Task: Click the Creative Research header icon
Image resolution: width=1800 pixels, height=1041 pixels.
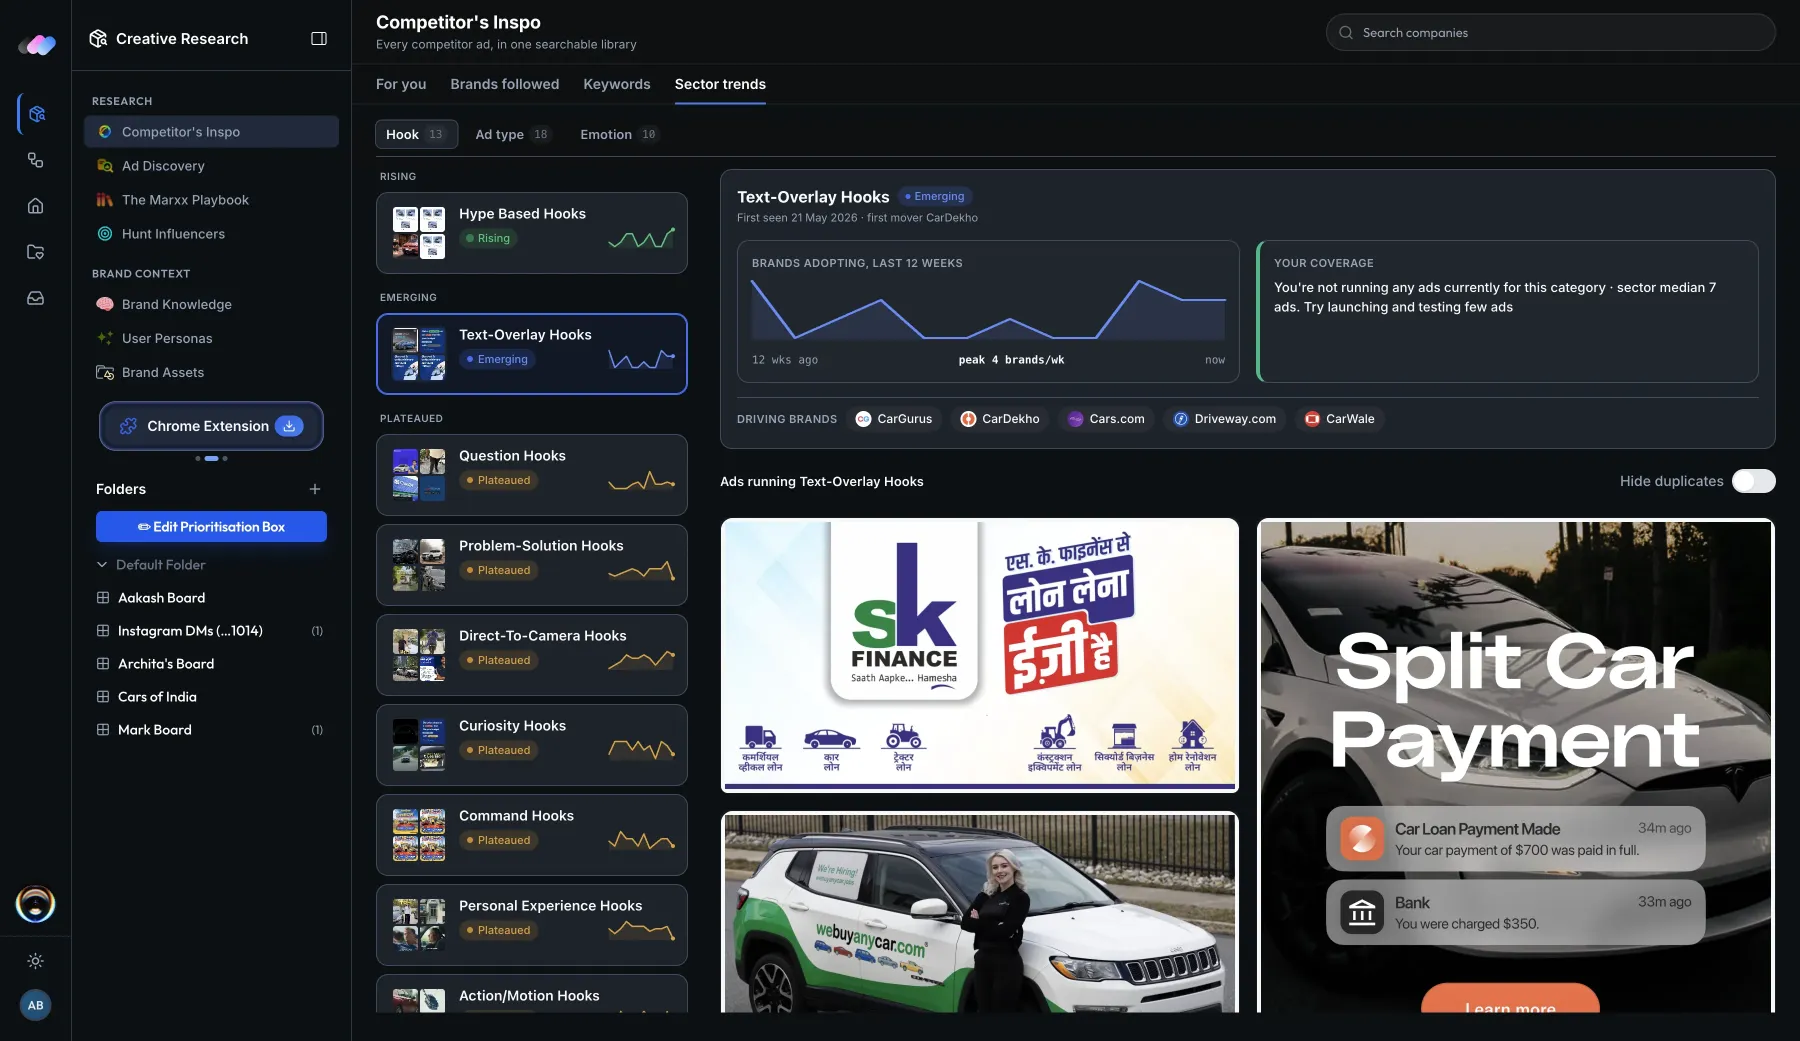Action: [x=98, y=38]
